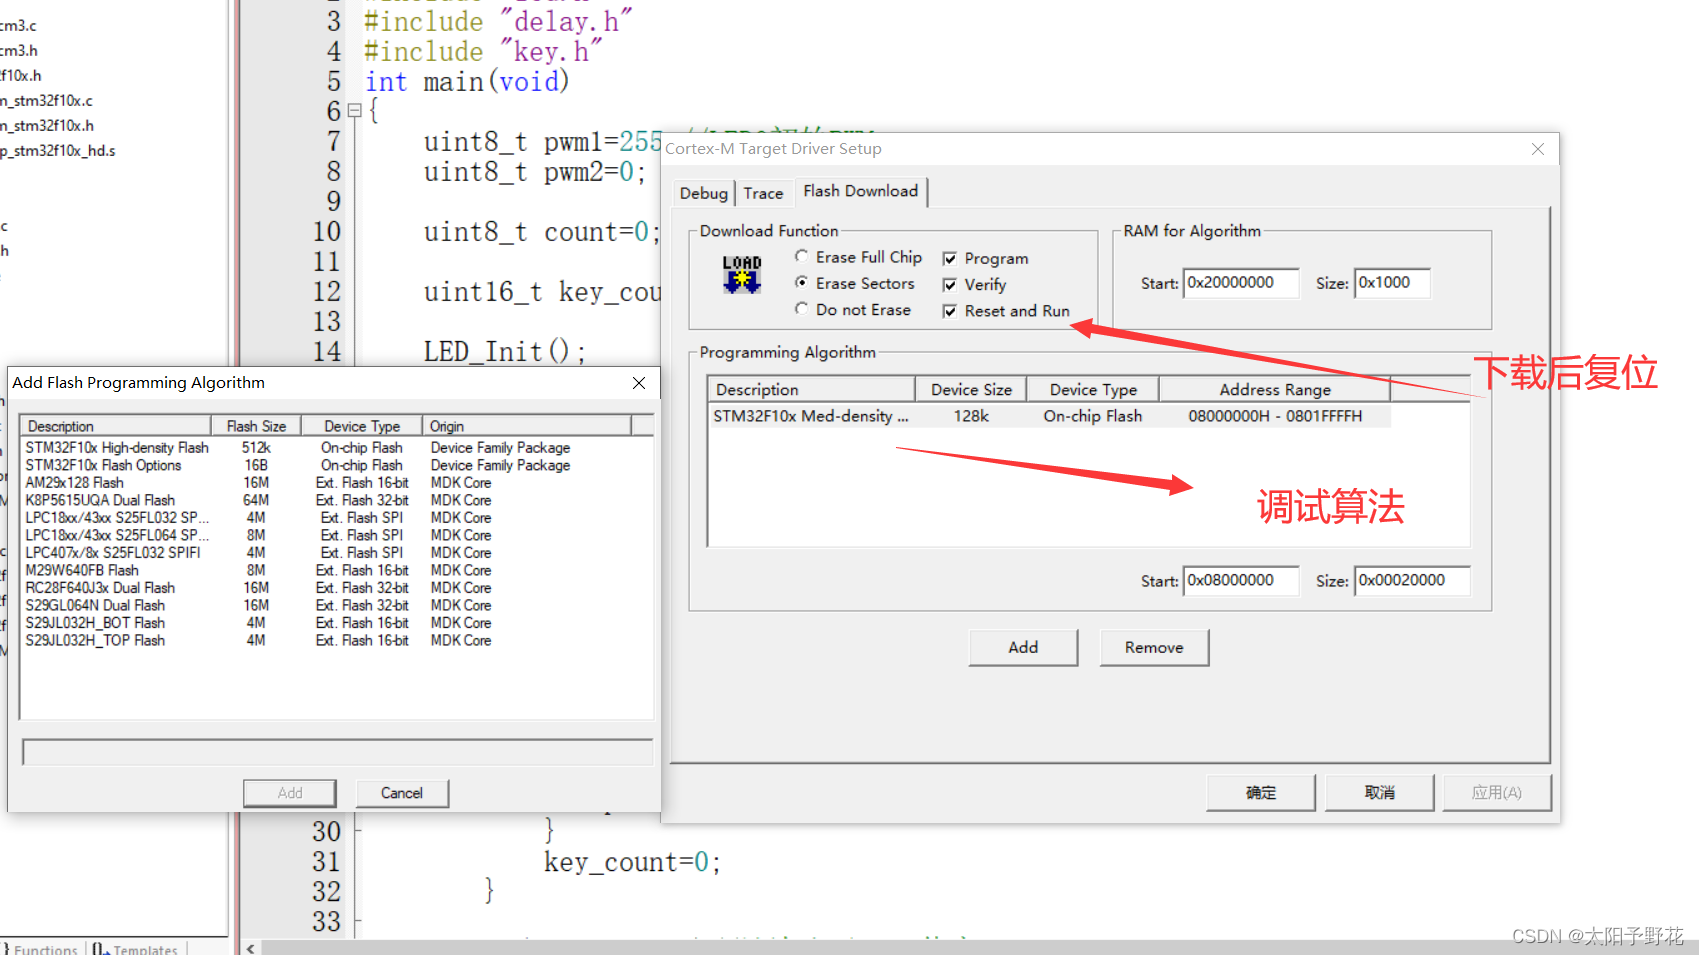Image resolution: width=1699 pixels, height=955 pixels.
Task: Open the Templates tab at bottom
Action: tap(136, 948)
